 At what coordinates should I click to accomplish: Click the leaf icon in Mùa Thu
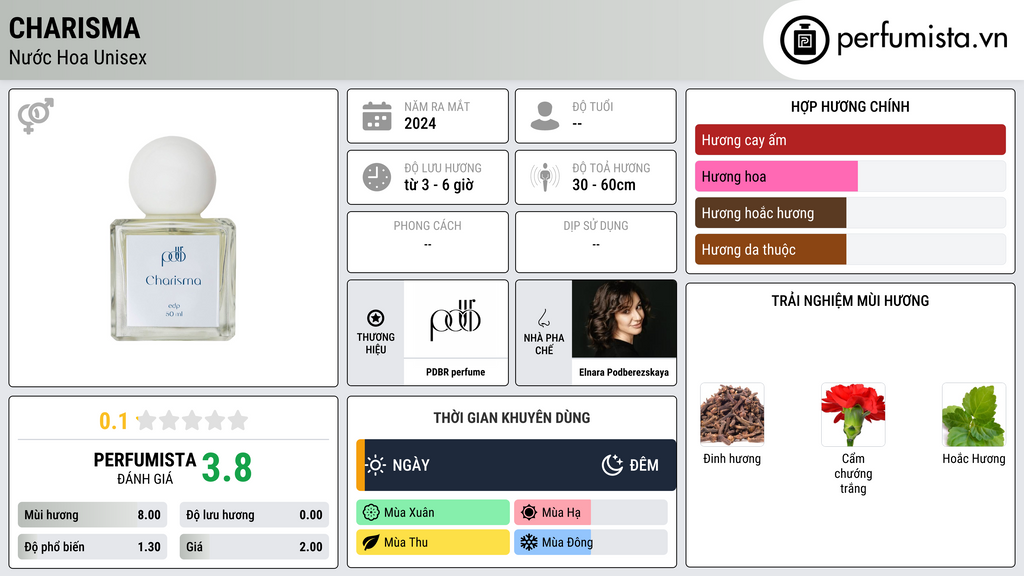pyautogui.click(x=371, y=542)
